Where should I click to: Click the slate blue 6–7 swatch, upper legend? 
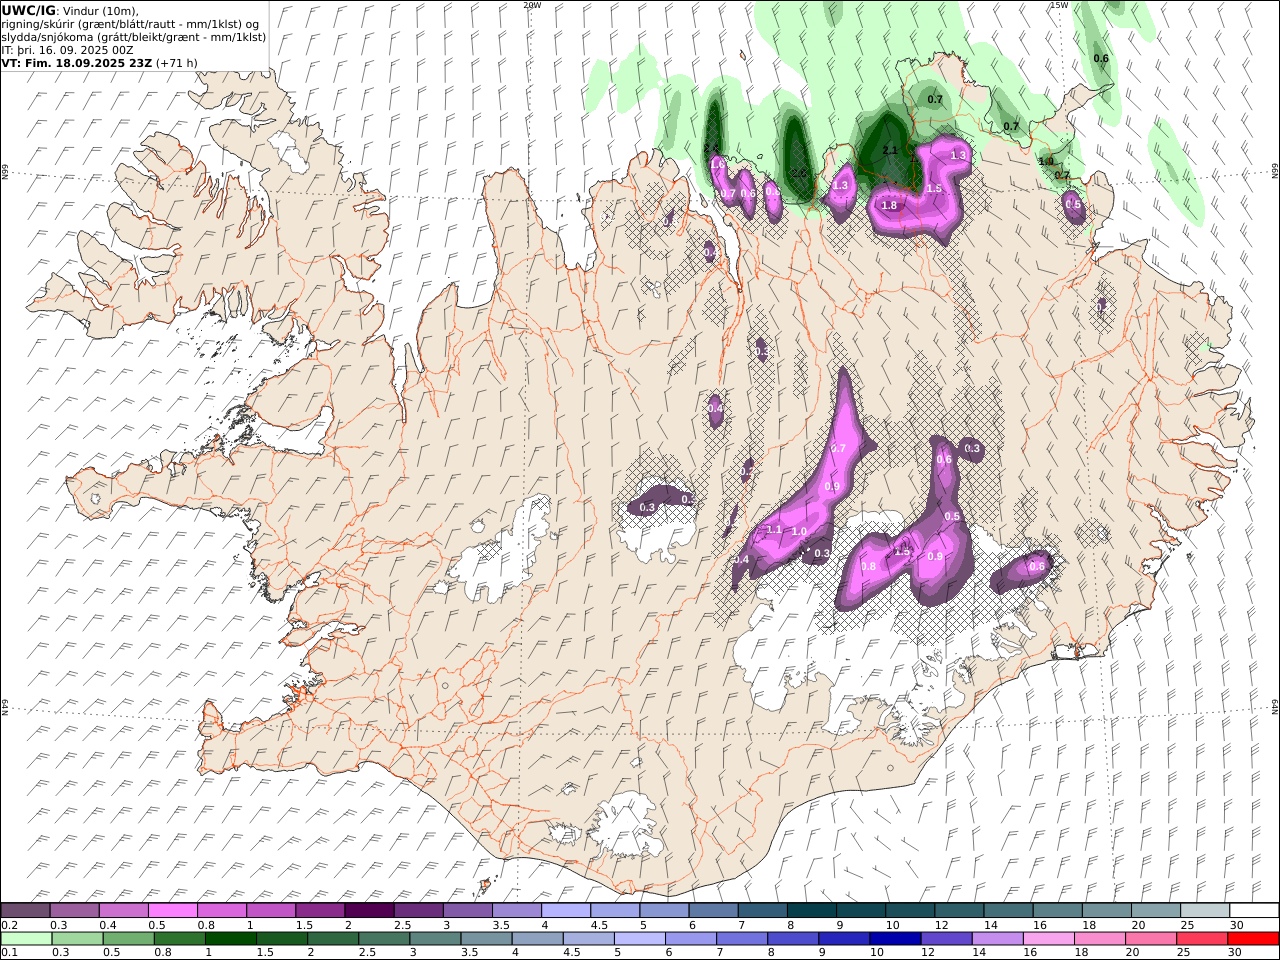714,910
